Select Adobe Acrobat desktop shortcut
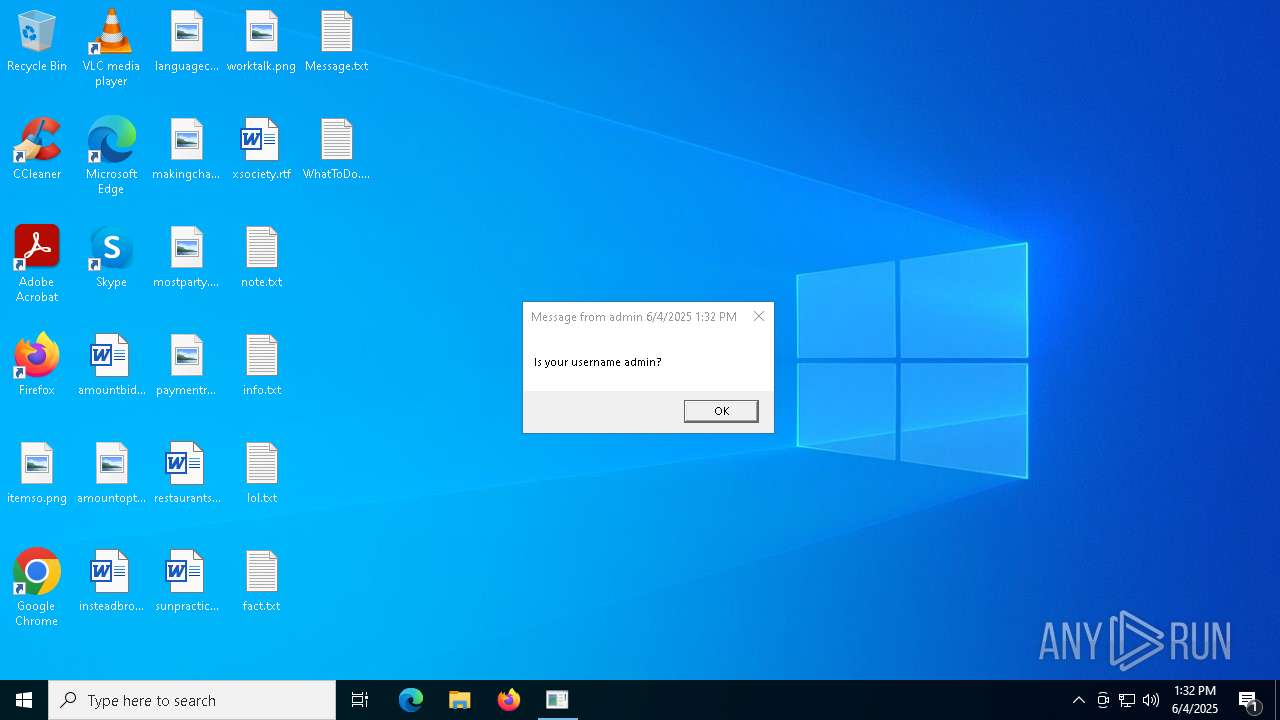Viewport: 1280px width, 720px height. pos(37,264)
